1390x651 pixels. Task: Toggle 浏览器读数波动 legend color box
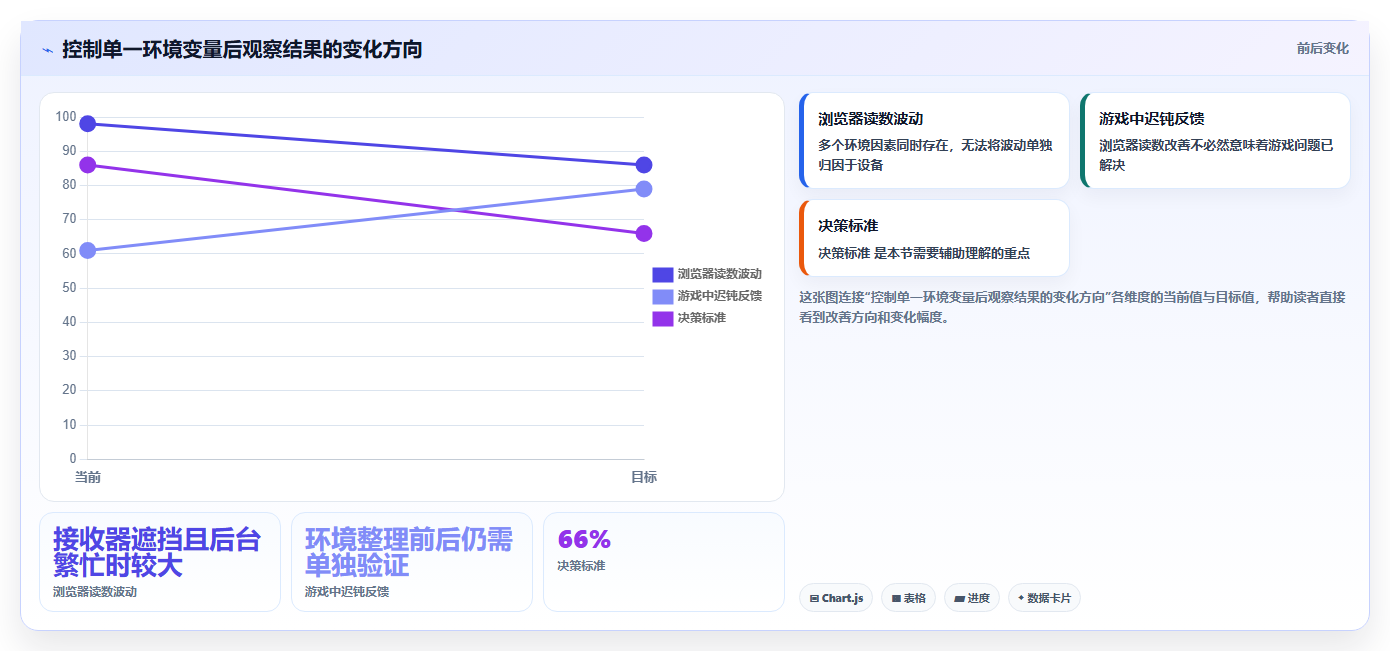coord(663,274)
